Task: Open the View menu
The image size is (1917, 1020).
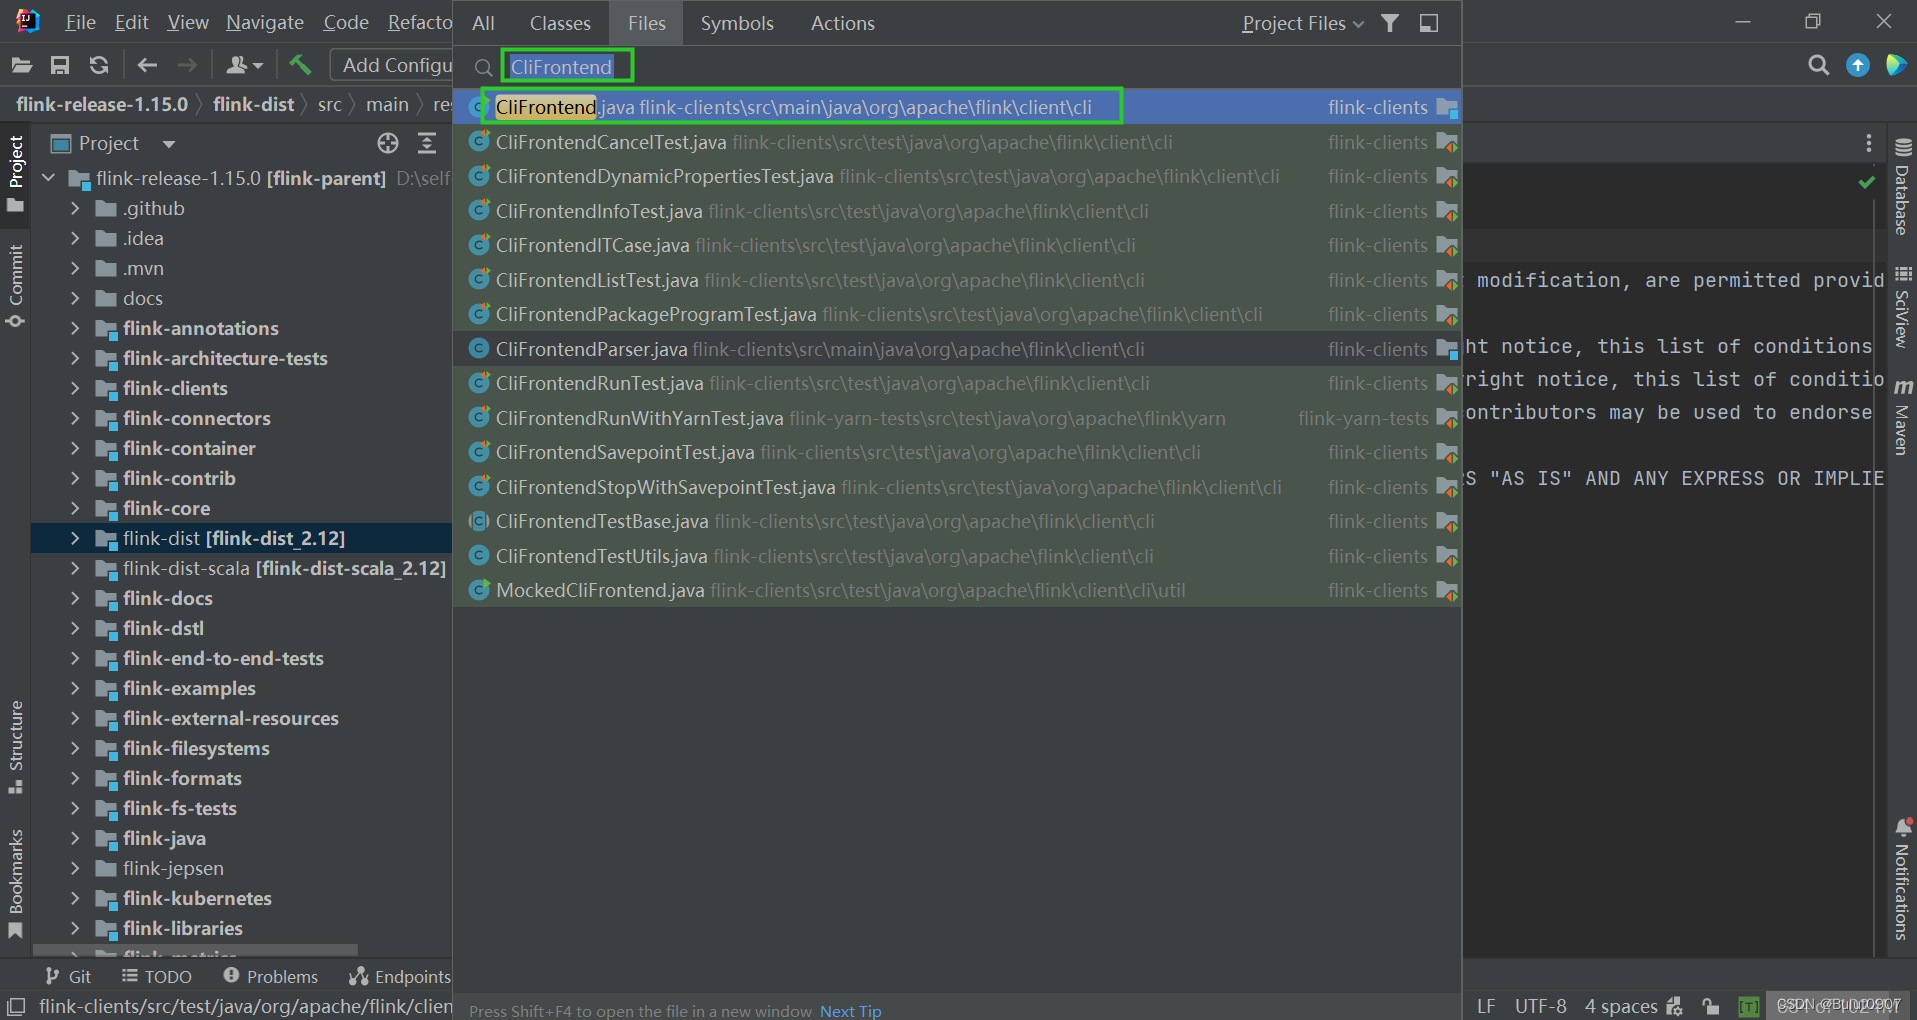Action: point(188,22)
